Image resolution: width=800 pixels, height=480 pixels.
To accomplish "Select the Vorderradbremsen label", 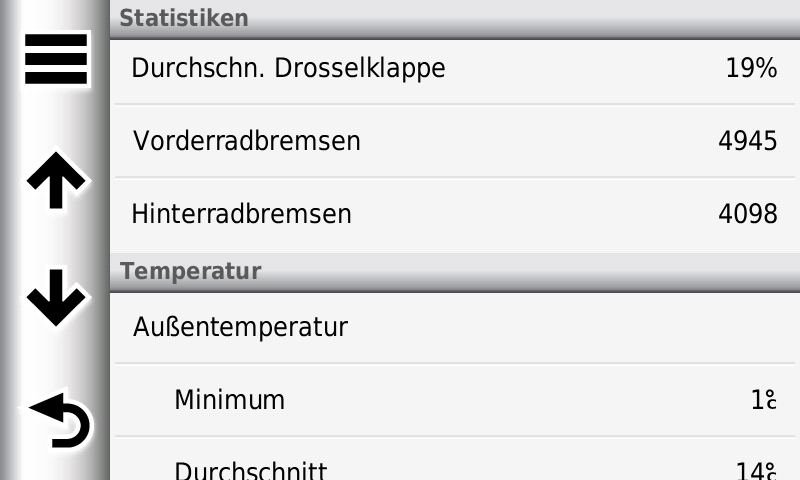I will [x=246, y=141].
